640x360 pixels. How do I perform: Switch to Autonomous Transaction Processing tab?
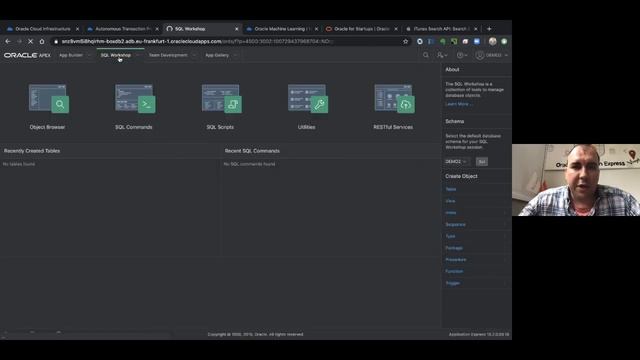point(122,29)
